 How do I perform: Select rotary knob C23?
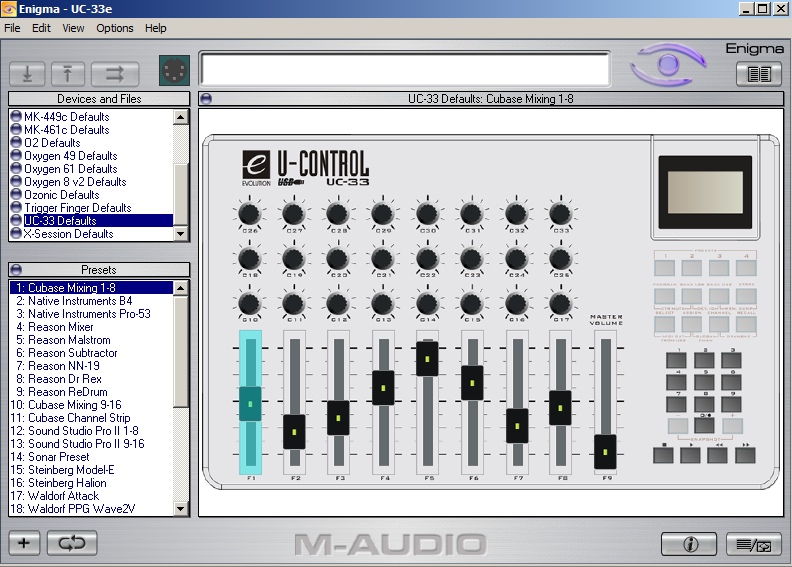(471, 259)
